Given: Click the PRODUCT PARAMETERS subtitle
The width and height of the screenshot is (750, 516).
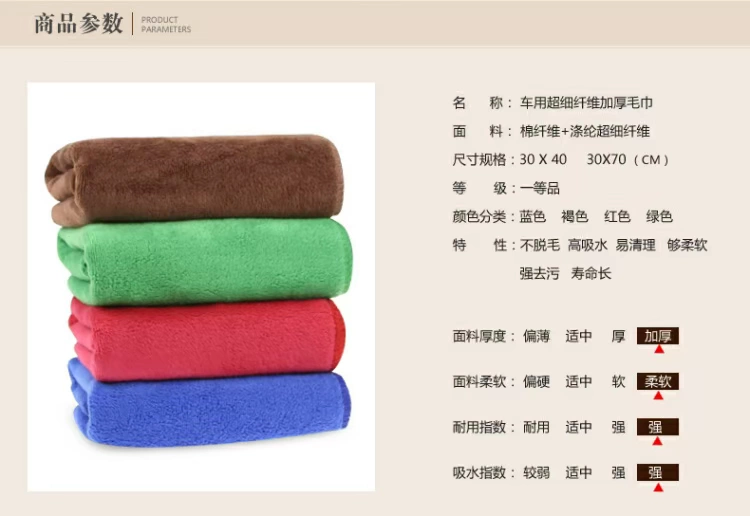Looking at the screenshot, I should (165, 24).
